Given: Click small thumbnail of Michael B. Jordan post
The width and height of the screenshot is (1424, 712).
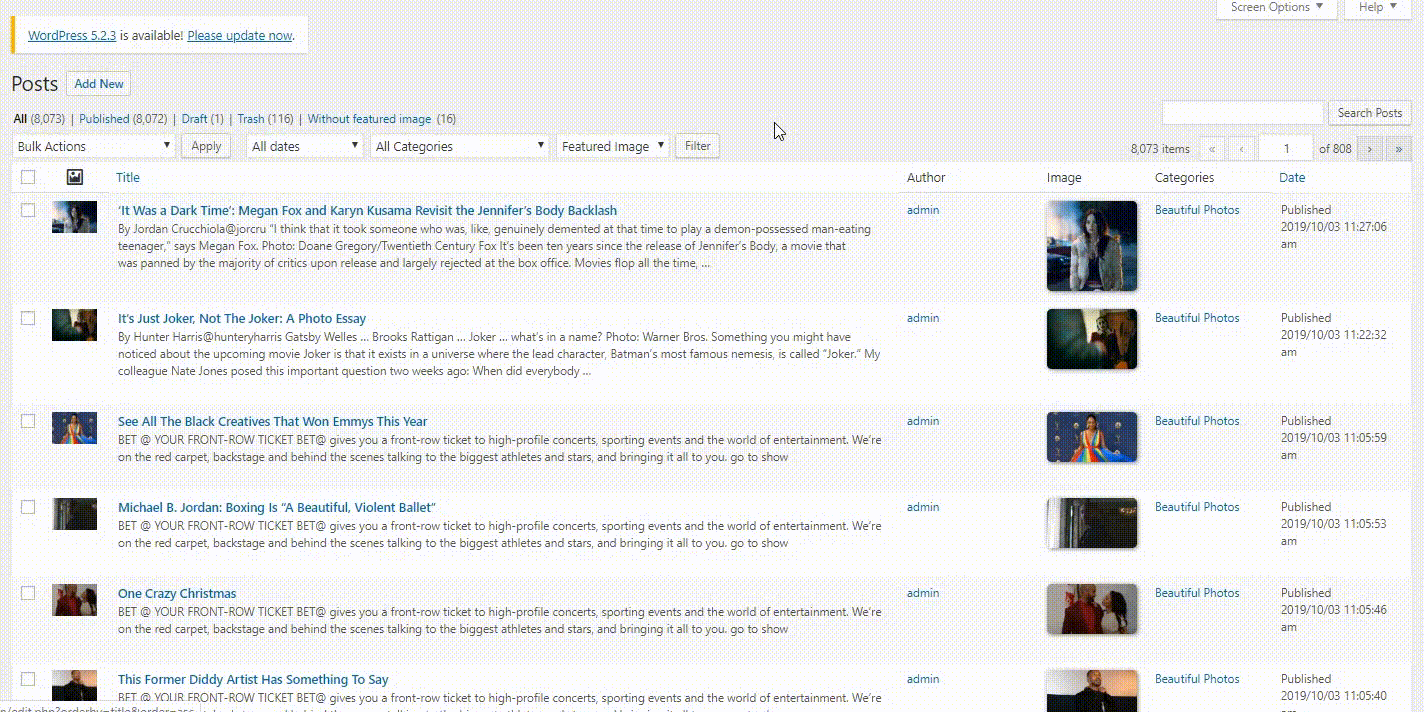Looking at the screenshot, I should pyautogui.click(x=74, y=514).
